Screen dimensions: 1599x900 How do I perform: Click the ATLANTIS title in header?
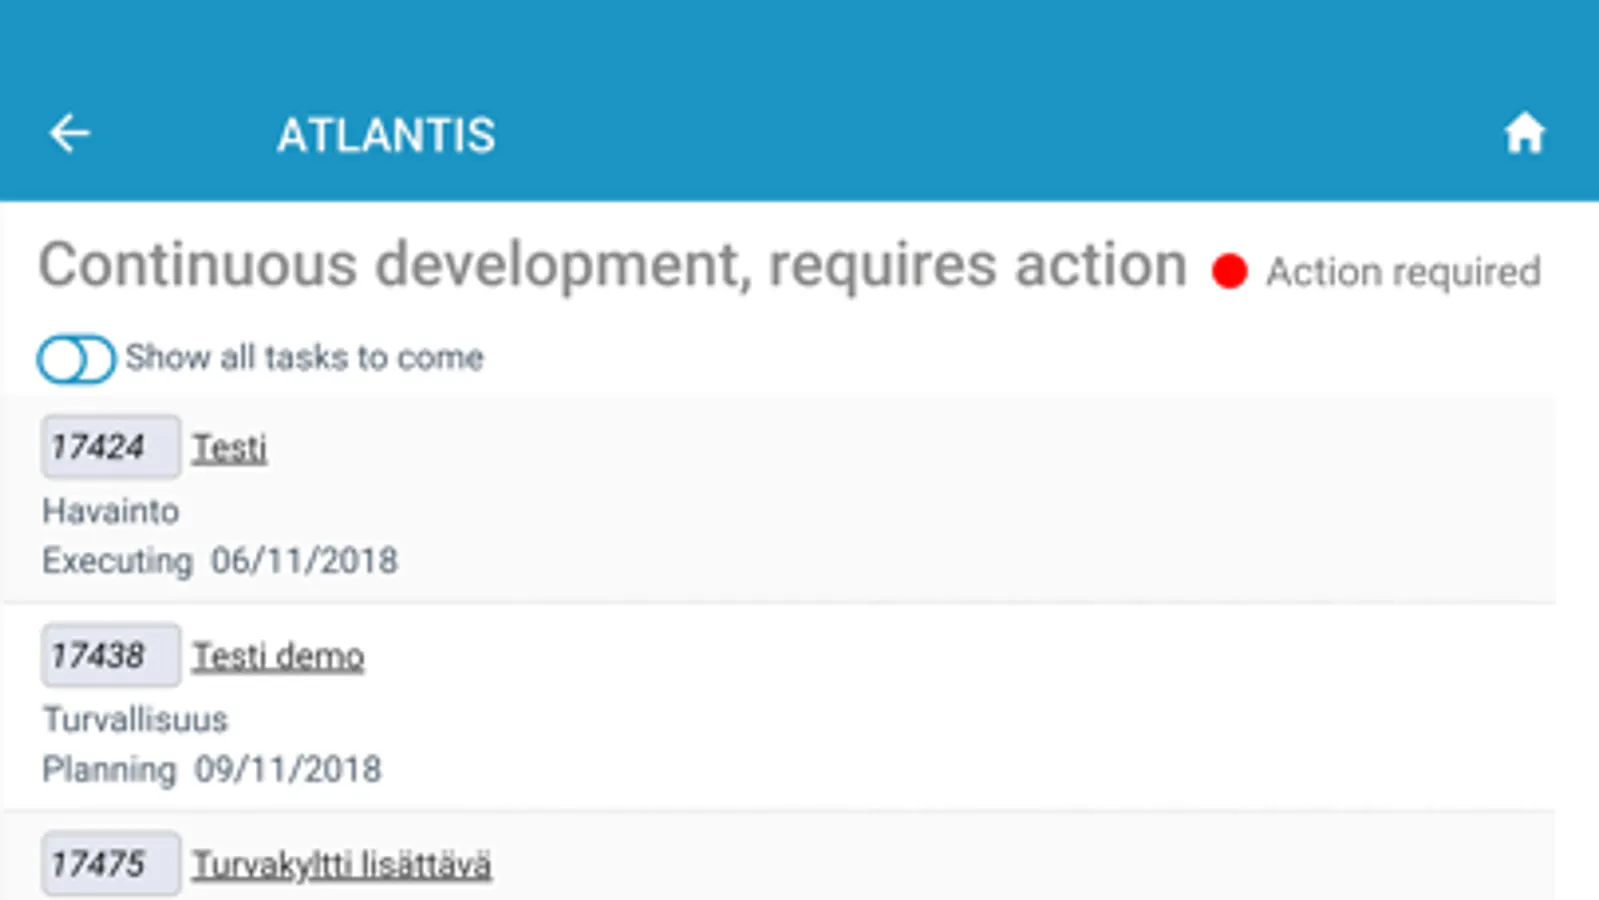[x=386, y=136]
